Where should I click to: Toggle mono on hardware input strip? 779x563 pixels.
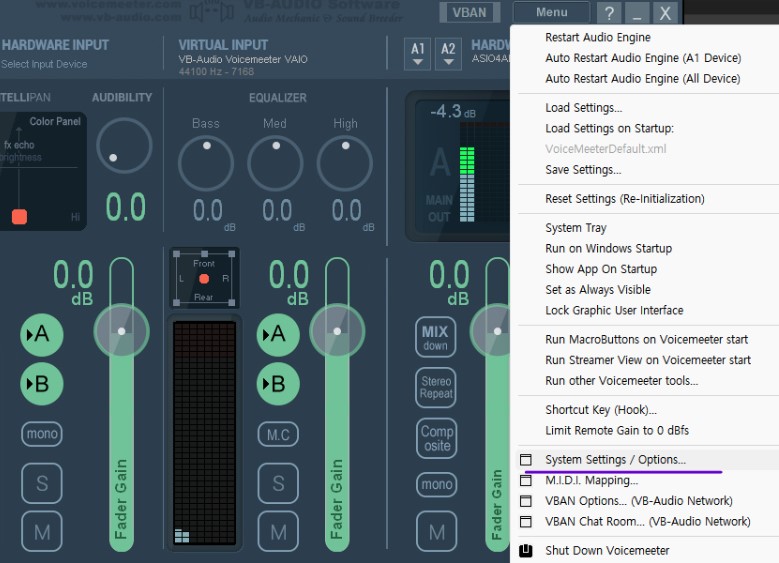pos(42,434)
